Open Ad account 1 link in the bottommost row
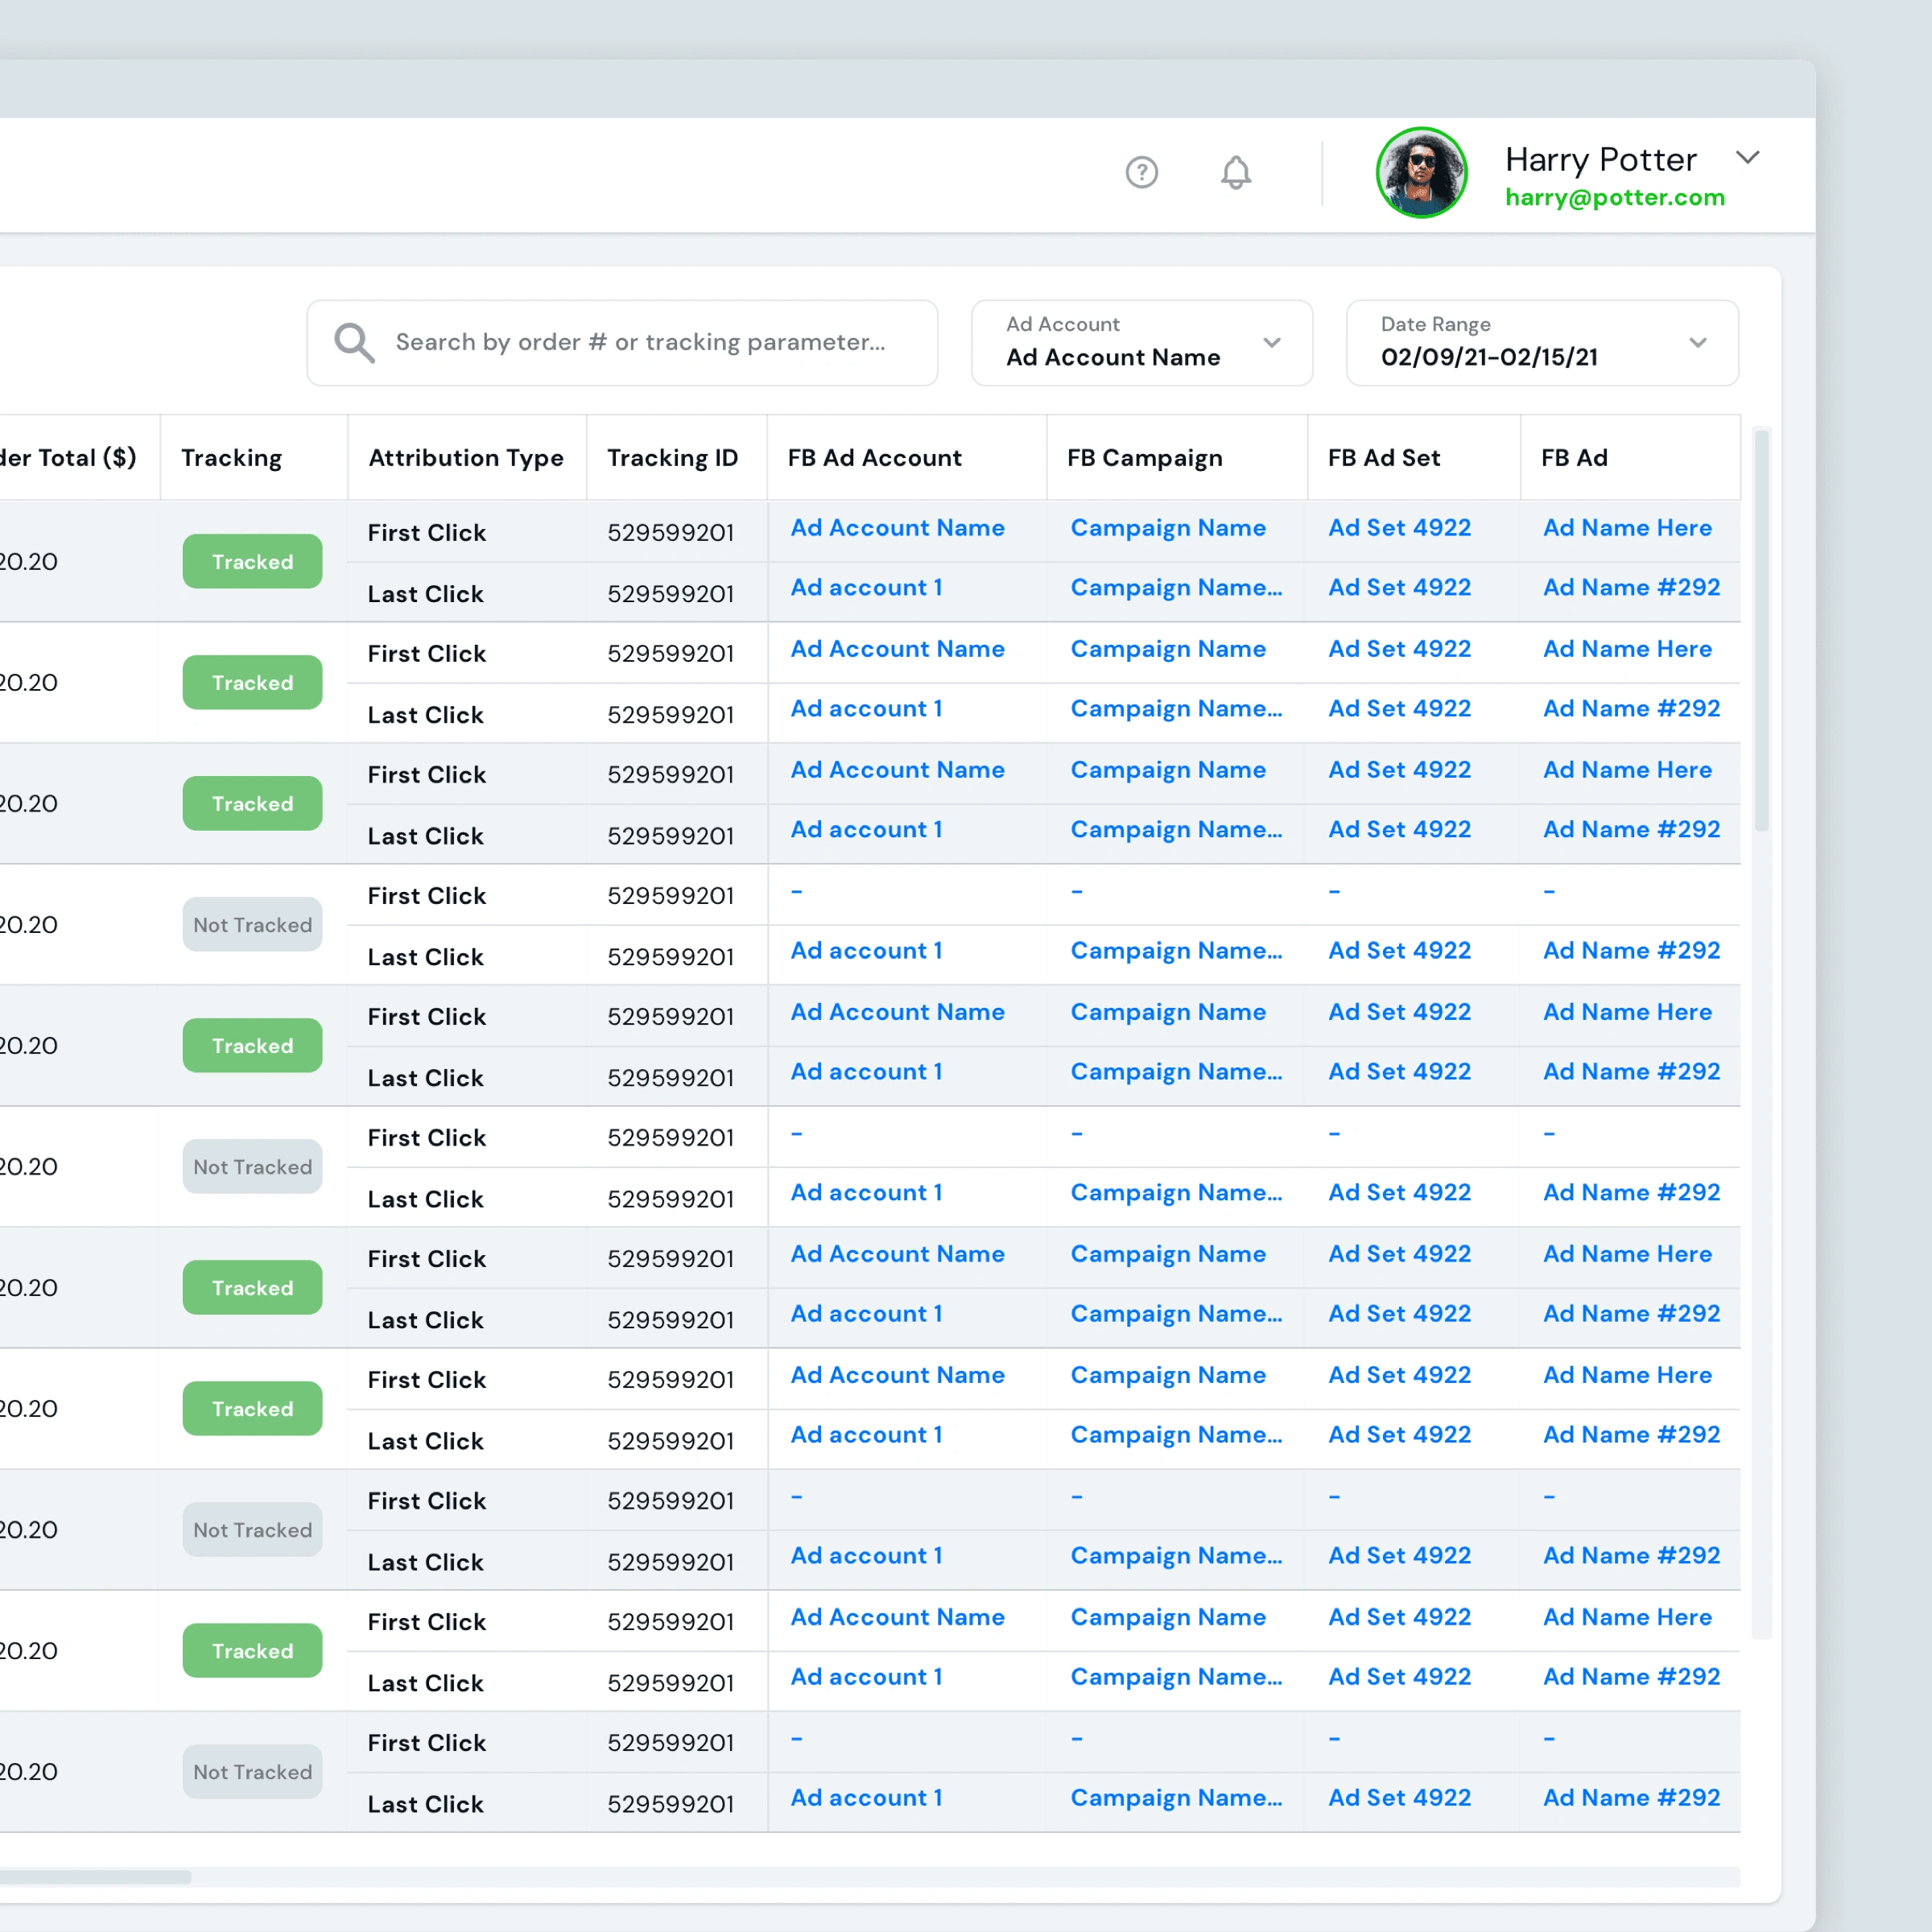 [866, 1797]
